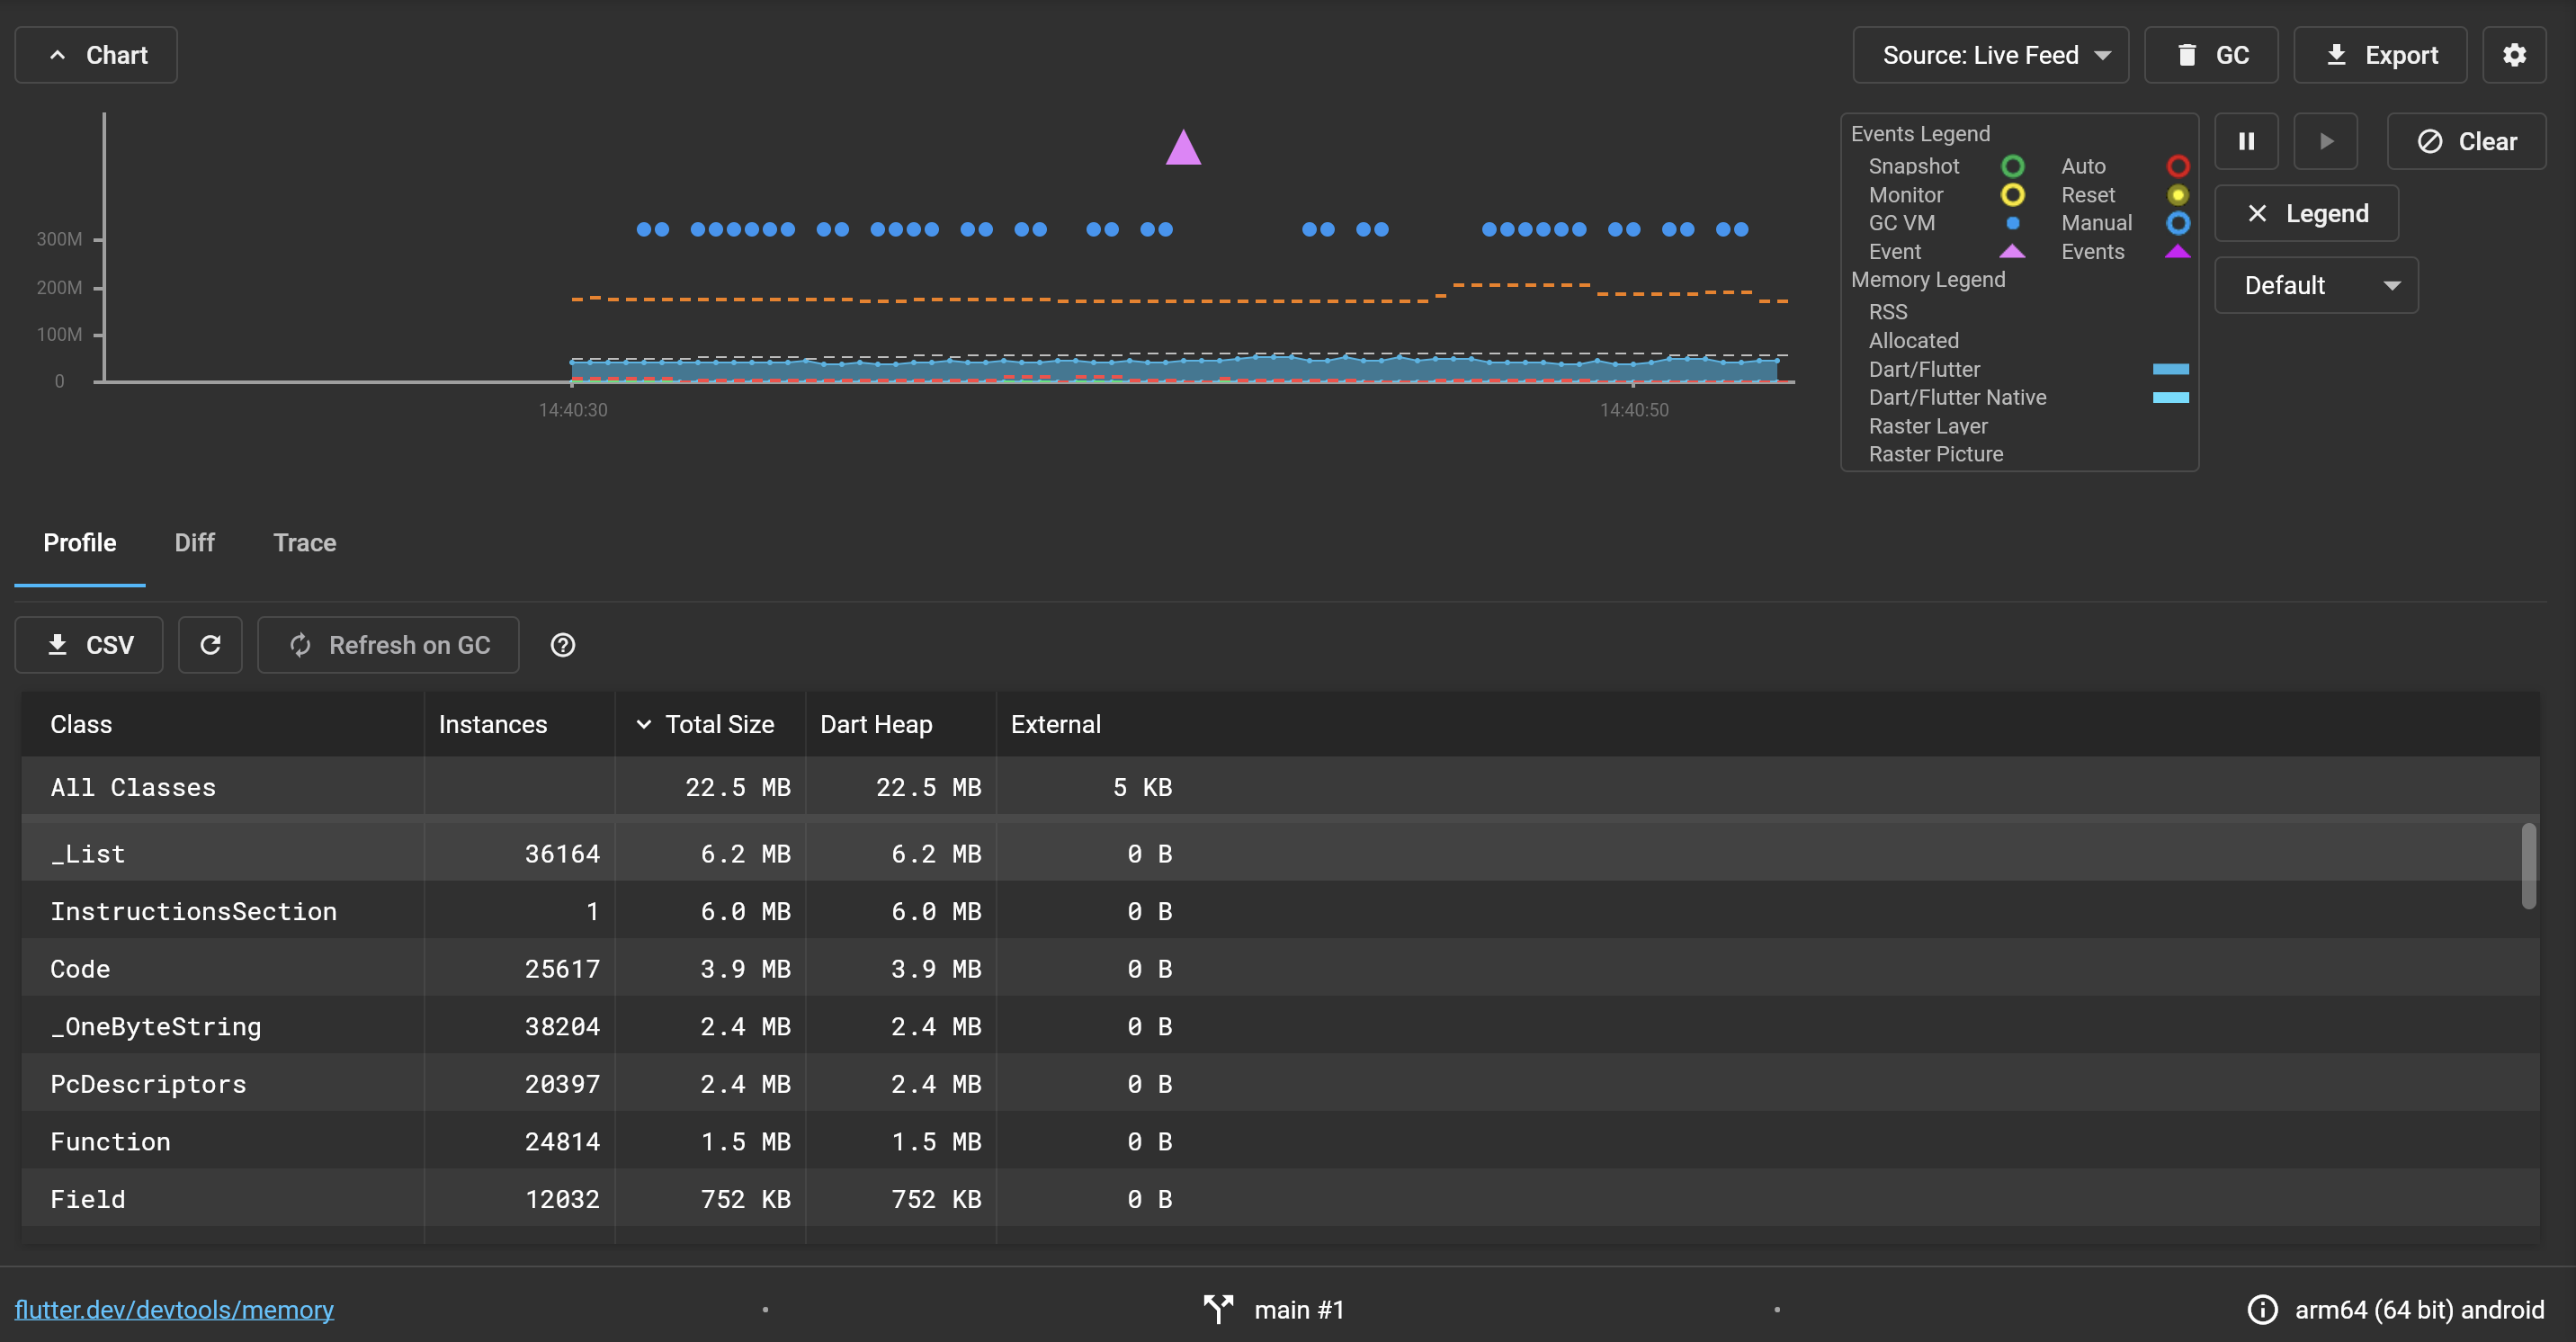Switch to the Diff tab
Screen dimensions: 2576x1342
194,543
